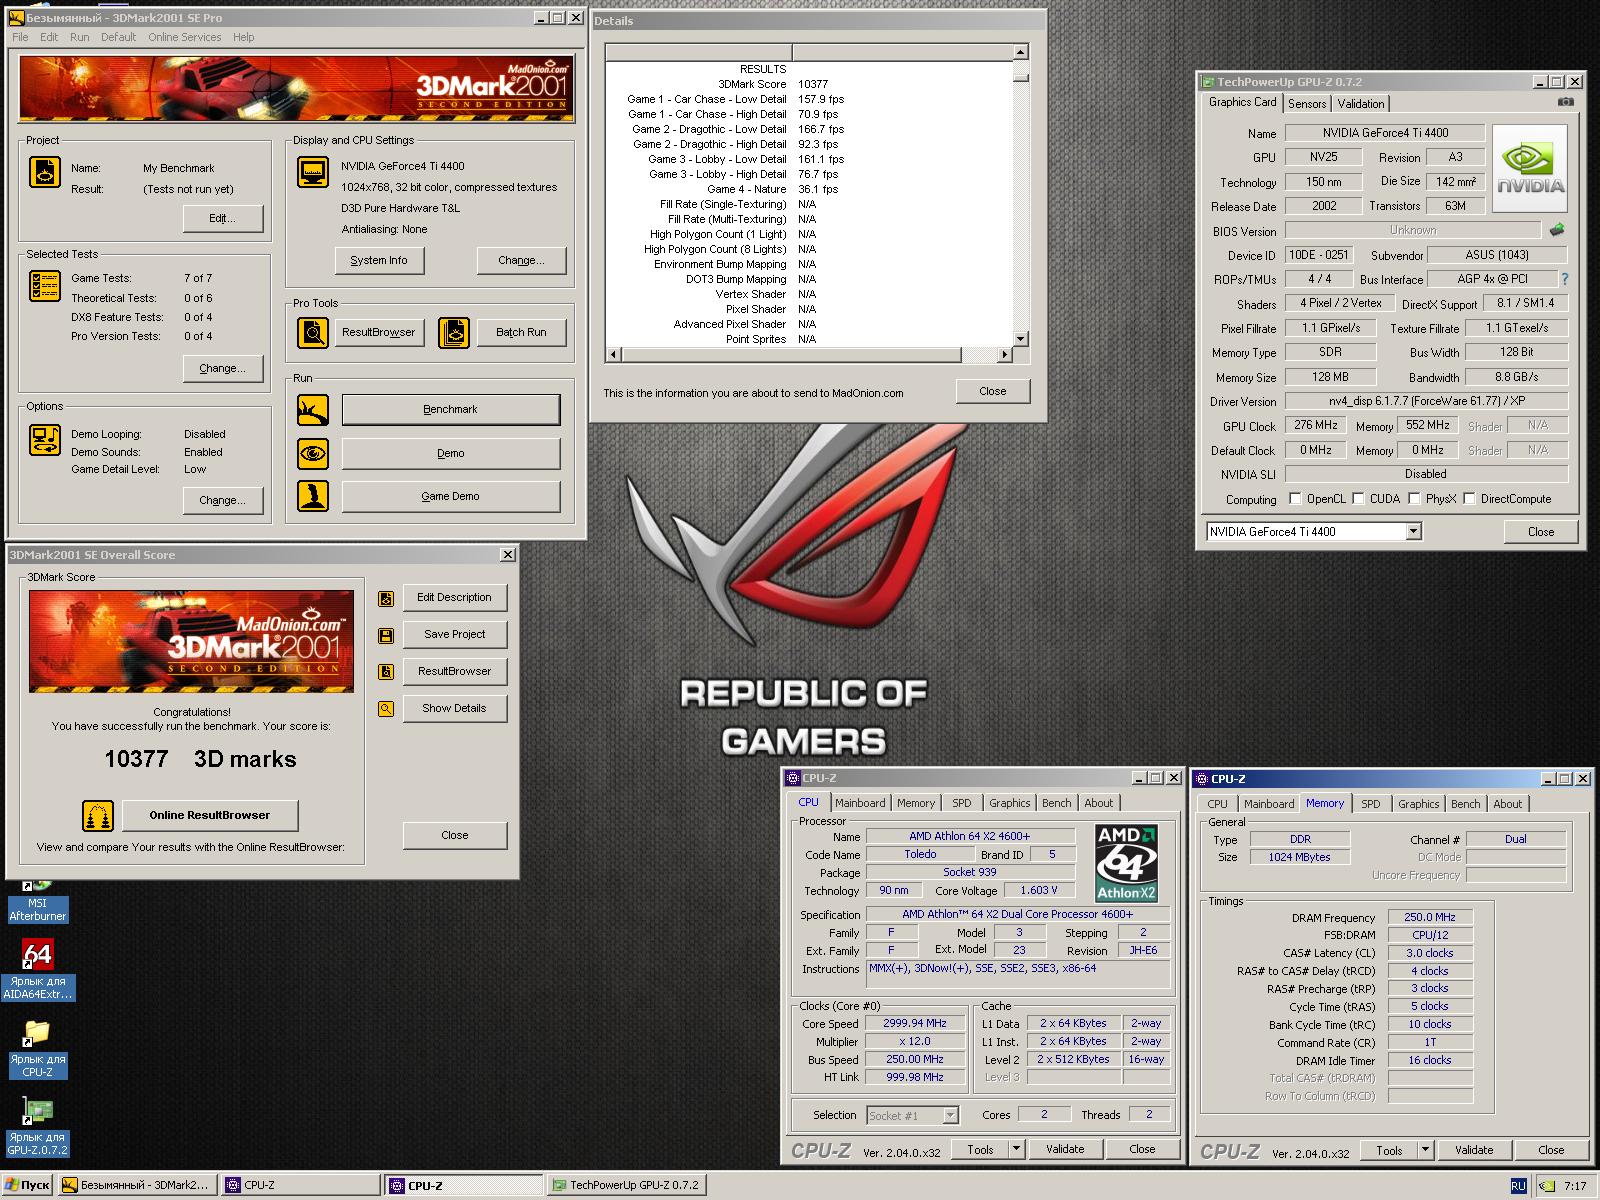1600x1200 pixels.
Task: Click the monitor icon in Display and CPU Settings
Action: point(313,172)
